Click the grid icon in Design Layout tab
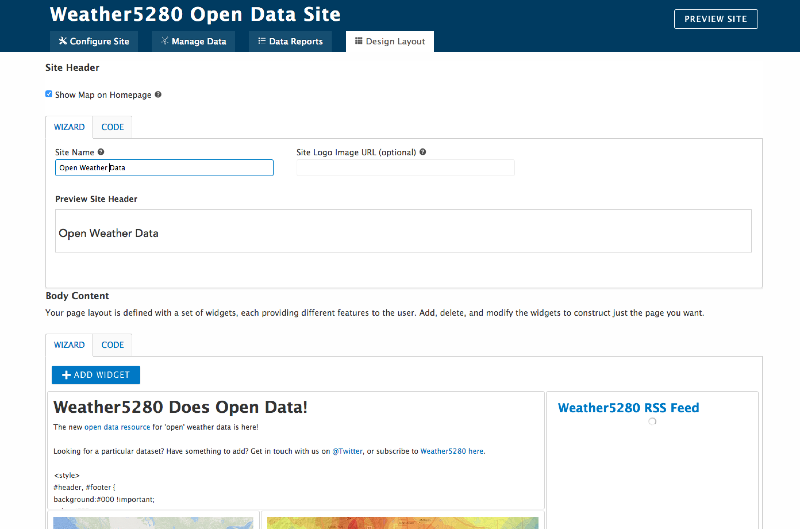The width and height of the screenshot is (800, 529). (359, 41)
